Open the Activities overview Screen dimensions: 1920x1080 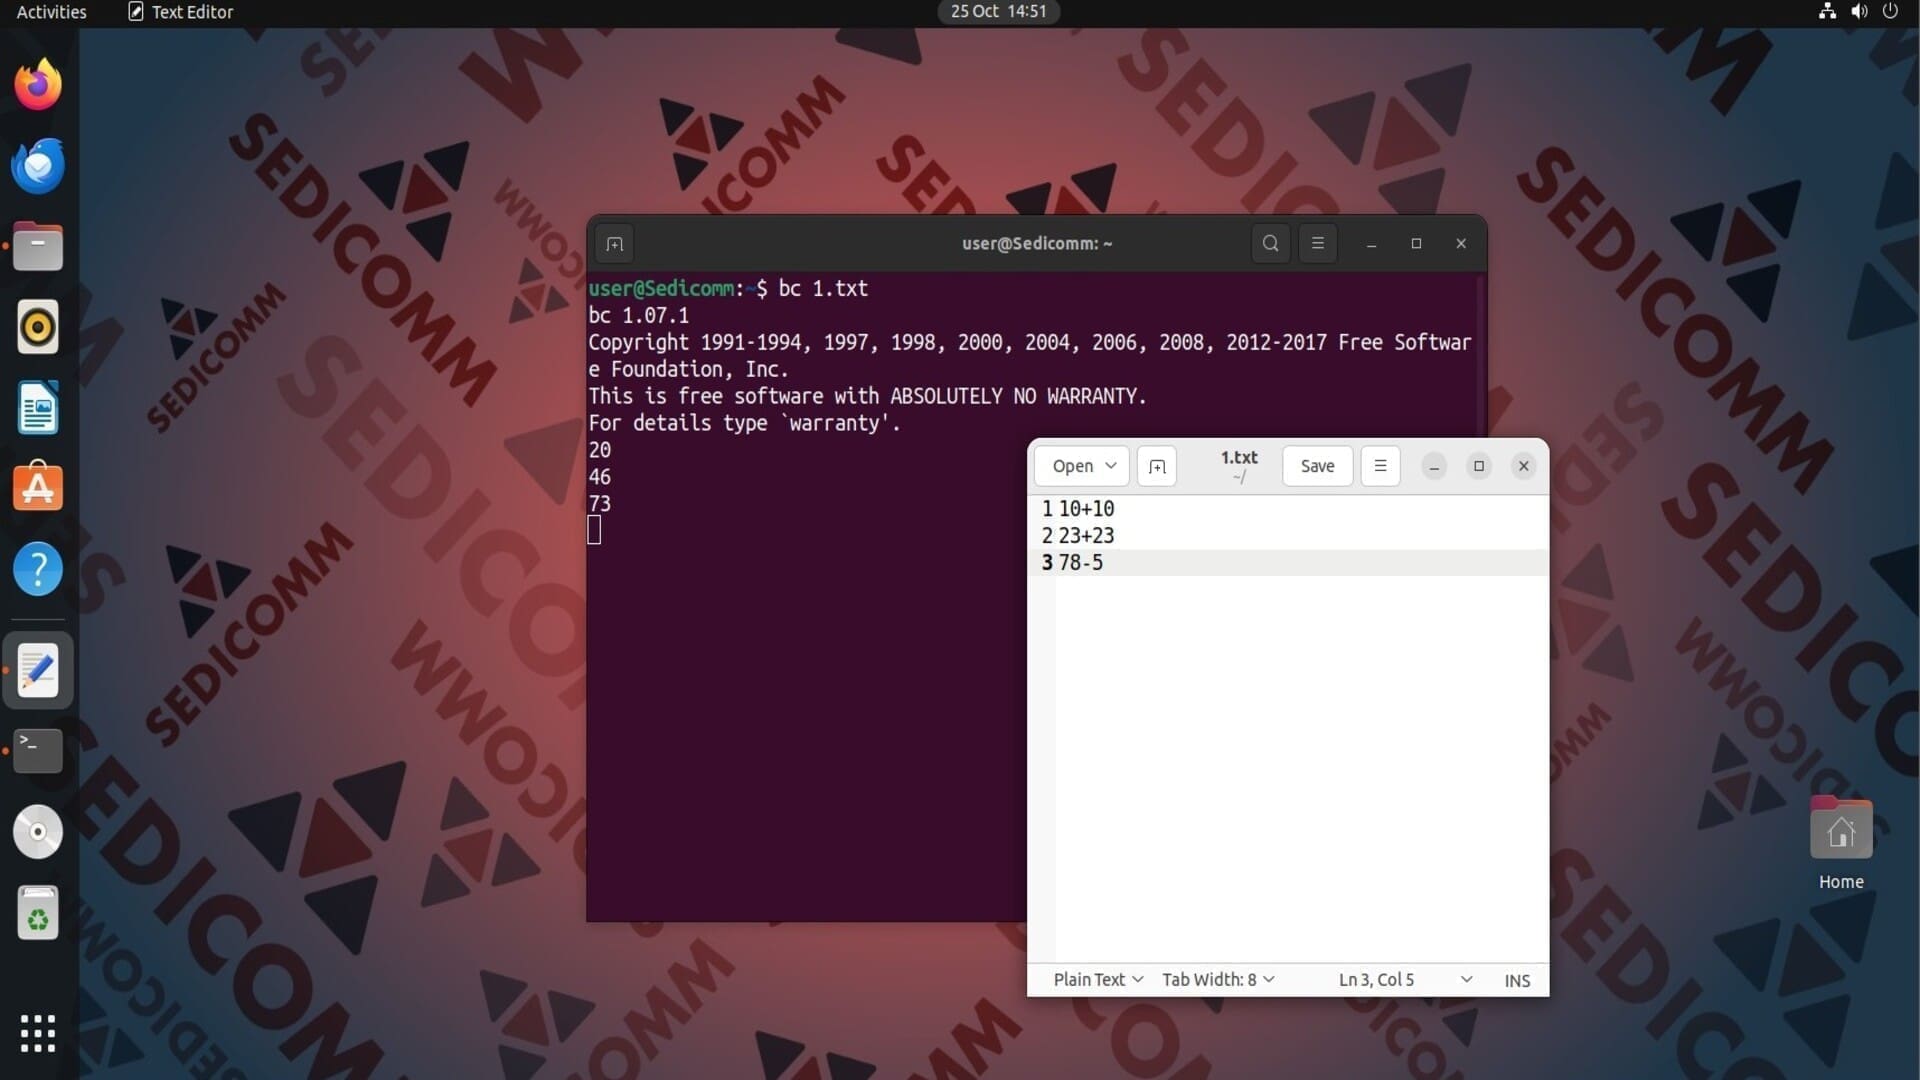point(52,12)
